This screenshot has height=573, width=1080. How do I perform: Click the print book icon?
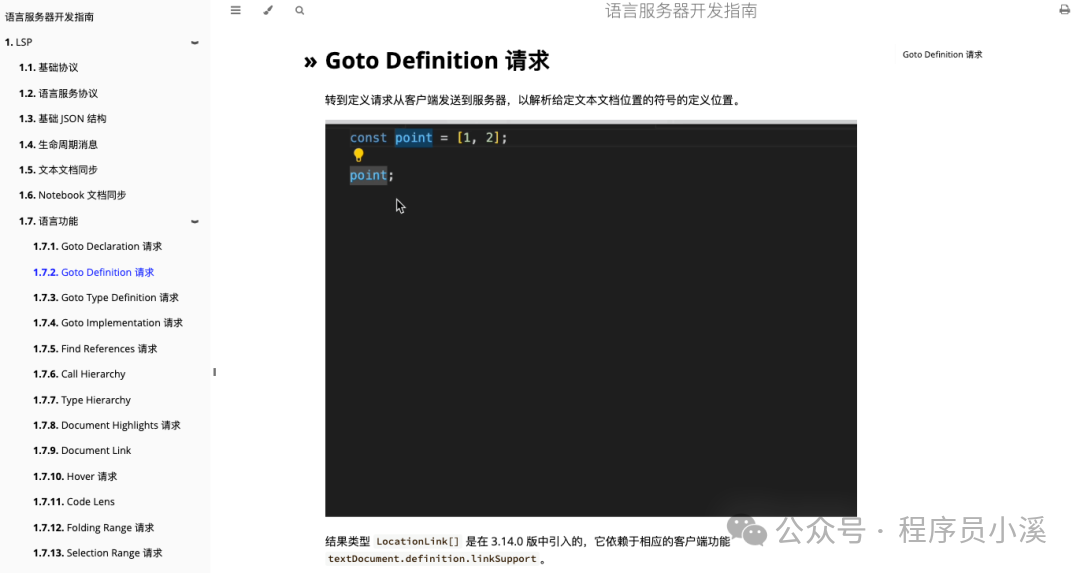[x=1064, y=10]
